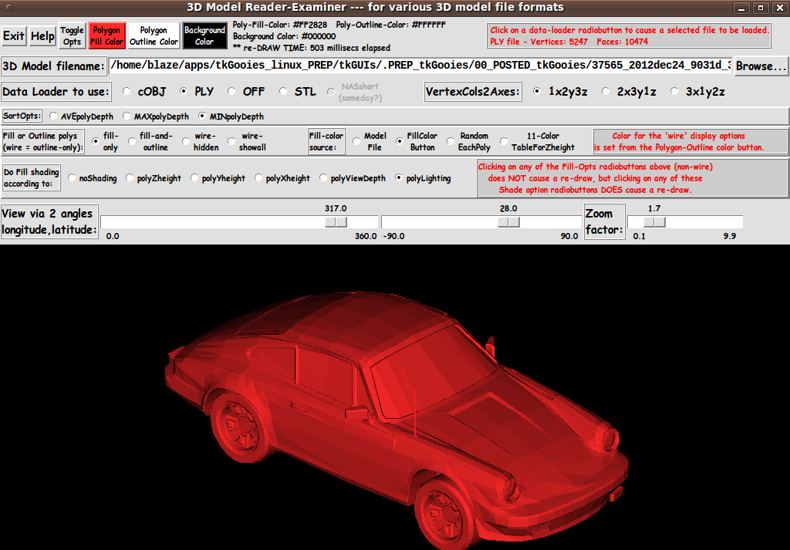Screen dimensions: 790x550
Task: Click the 'Poly-Outline-Color: #FFFFFF' text
Action: tap(391, 25)
